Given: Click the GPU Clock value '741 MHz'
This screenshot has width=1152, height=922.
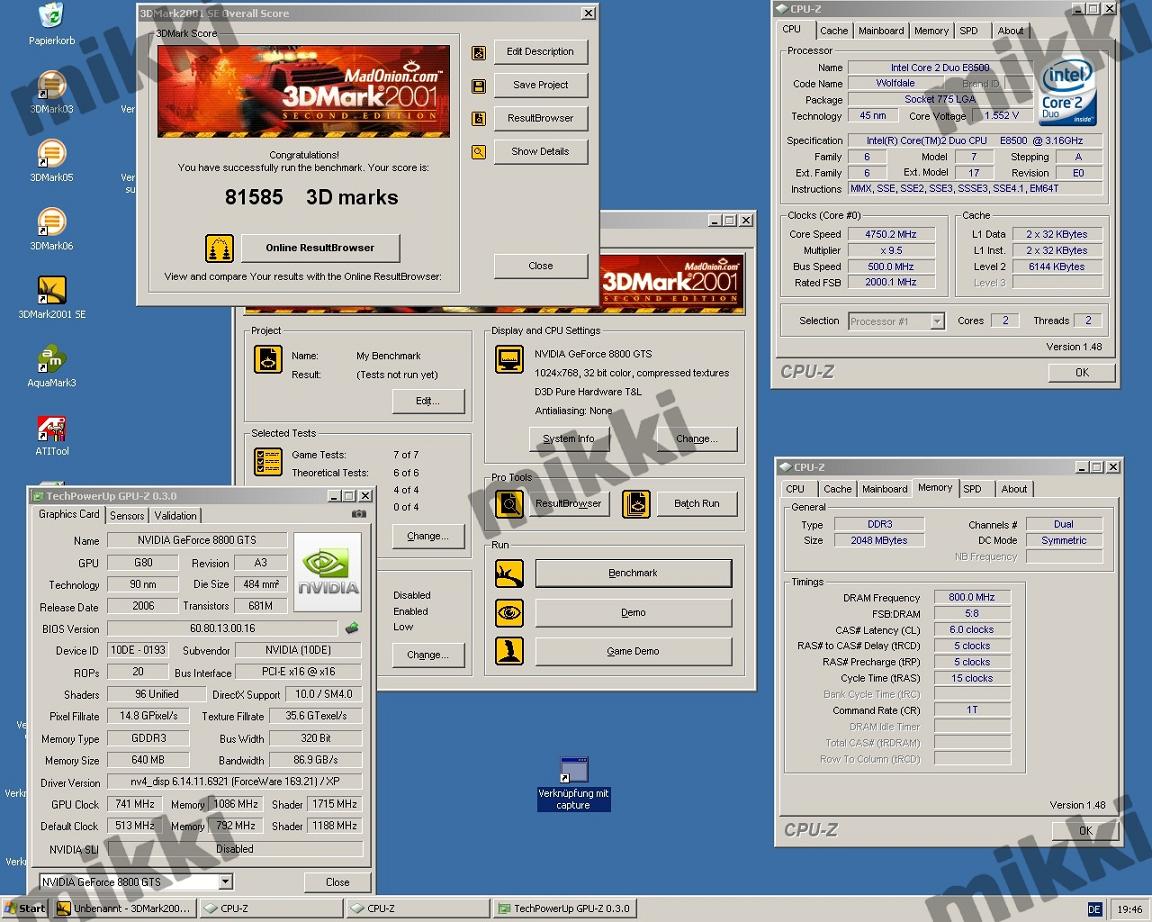Looking at the screenshot, I should (x=135, y=804).
